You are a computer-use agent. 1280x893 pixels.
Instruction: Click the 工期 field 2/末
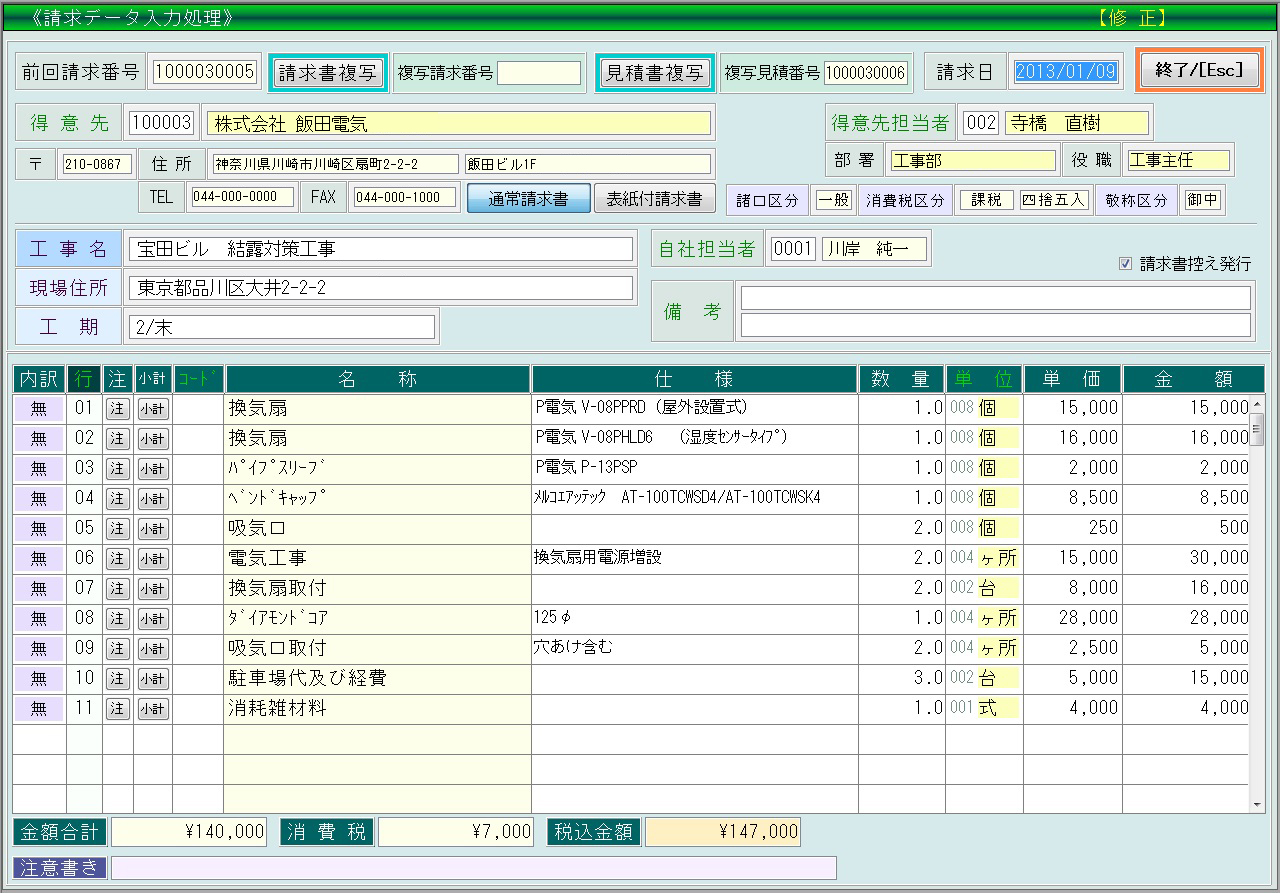282,327
